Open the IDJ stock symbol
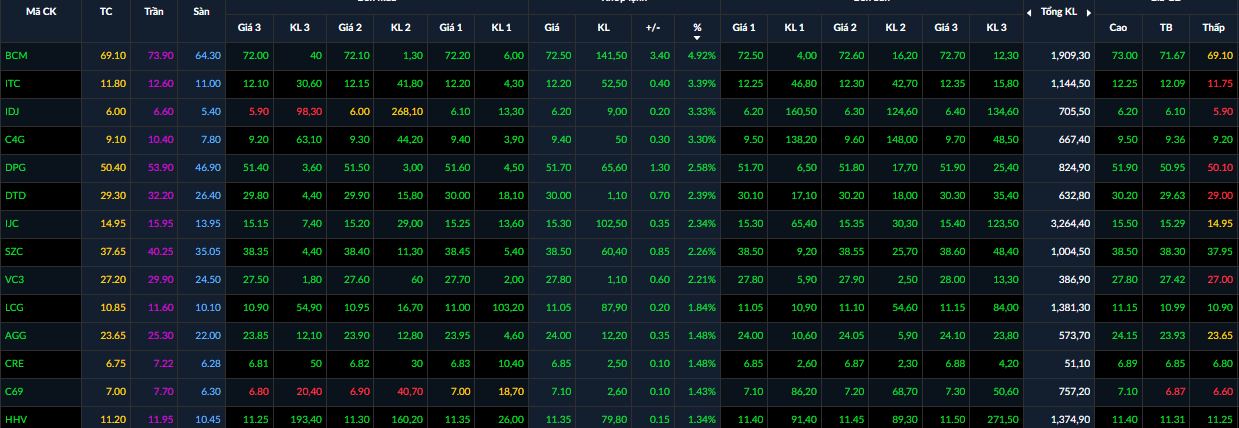Viewport: 1239px width, 428px height. click(x=12, y=111)
